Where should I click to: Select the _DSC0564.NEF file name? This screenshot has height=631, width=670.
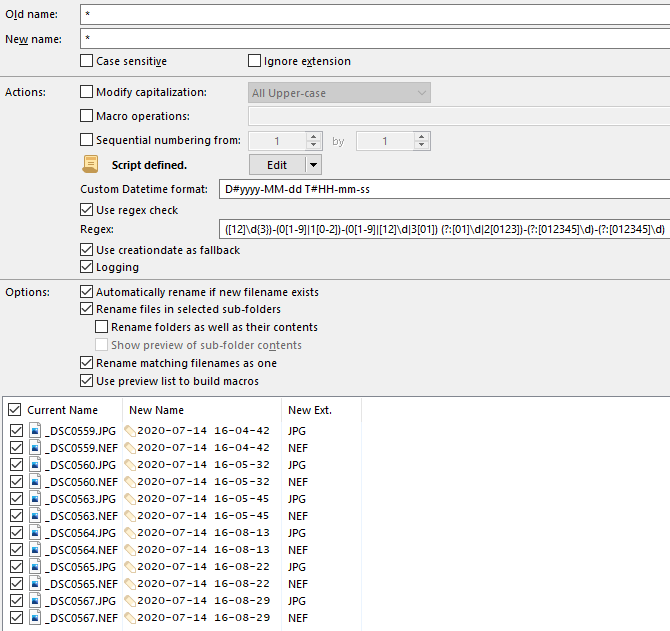click(81, 550)
